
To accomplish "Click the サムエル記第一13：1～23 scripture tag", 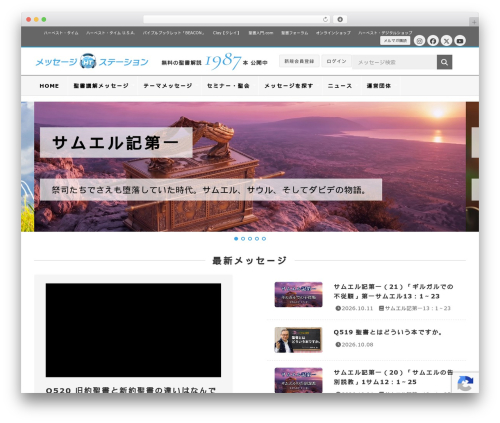I will pos(415,308).
